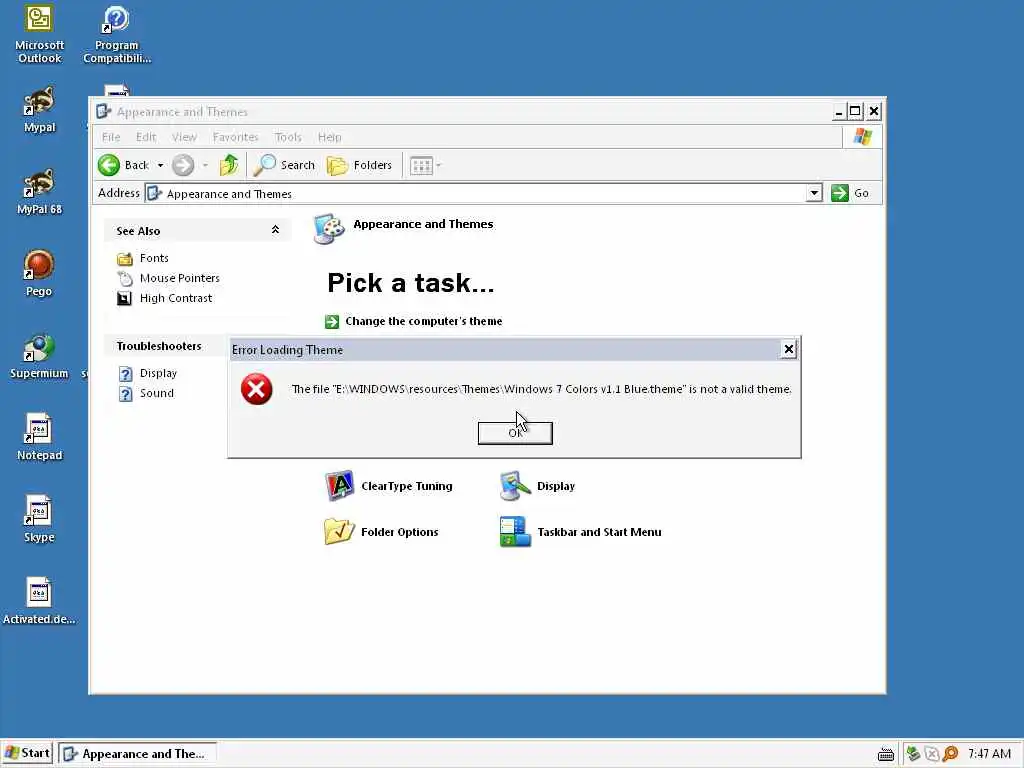1024x768 pixels.
Task: Open the Display troubleshooter
Action: 158,374
